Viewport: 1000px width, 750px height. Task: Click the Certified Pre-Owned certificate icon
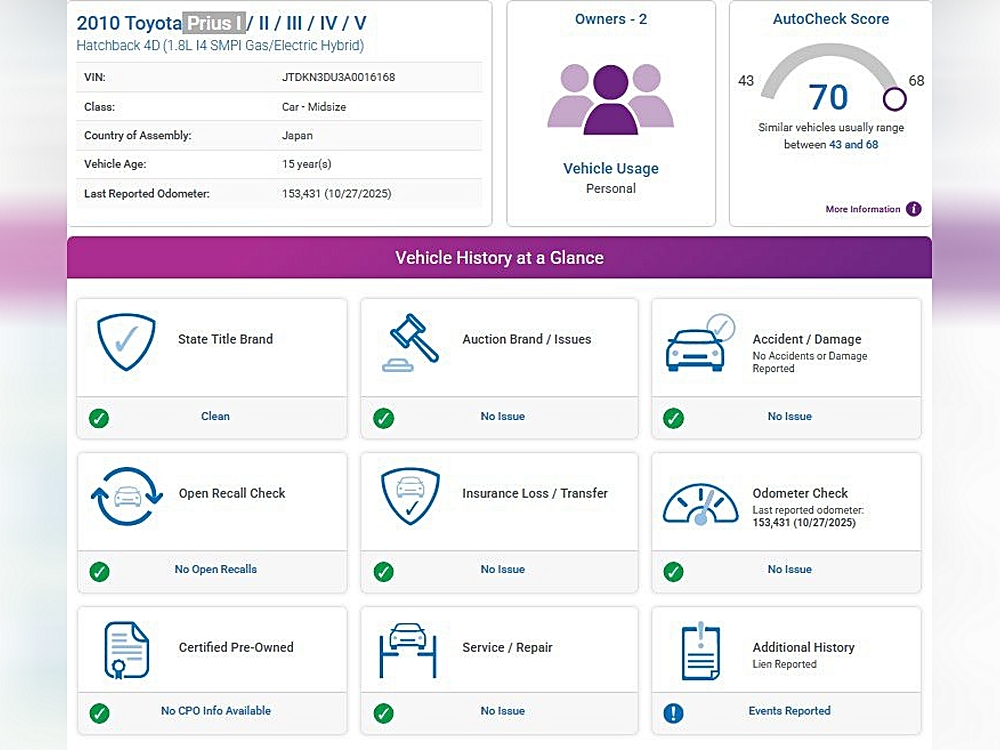coord(126,650)
